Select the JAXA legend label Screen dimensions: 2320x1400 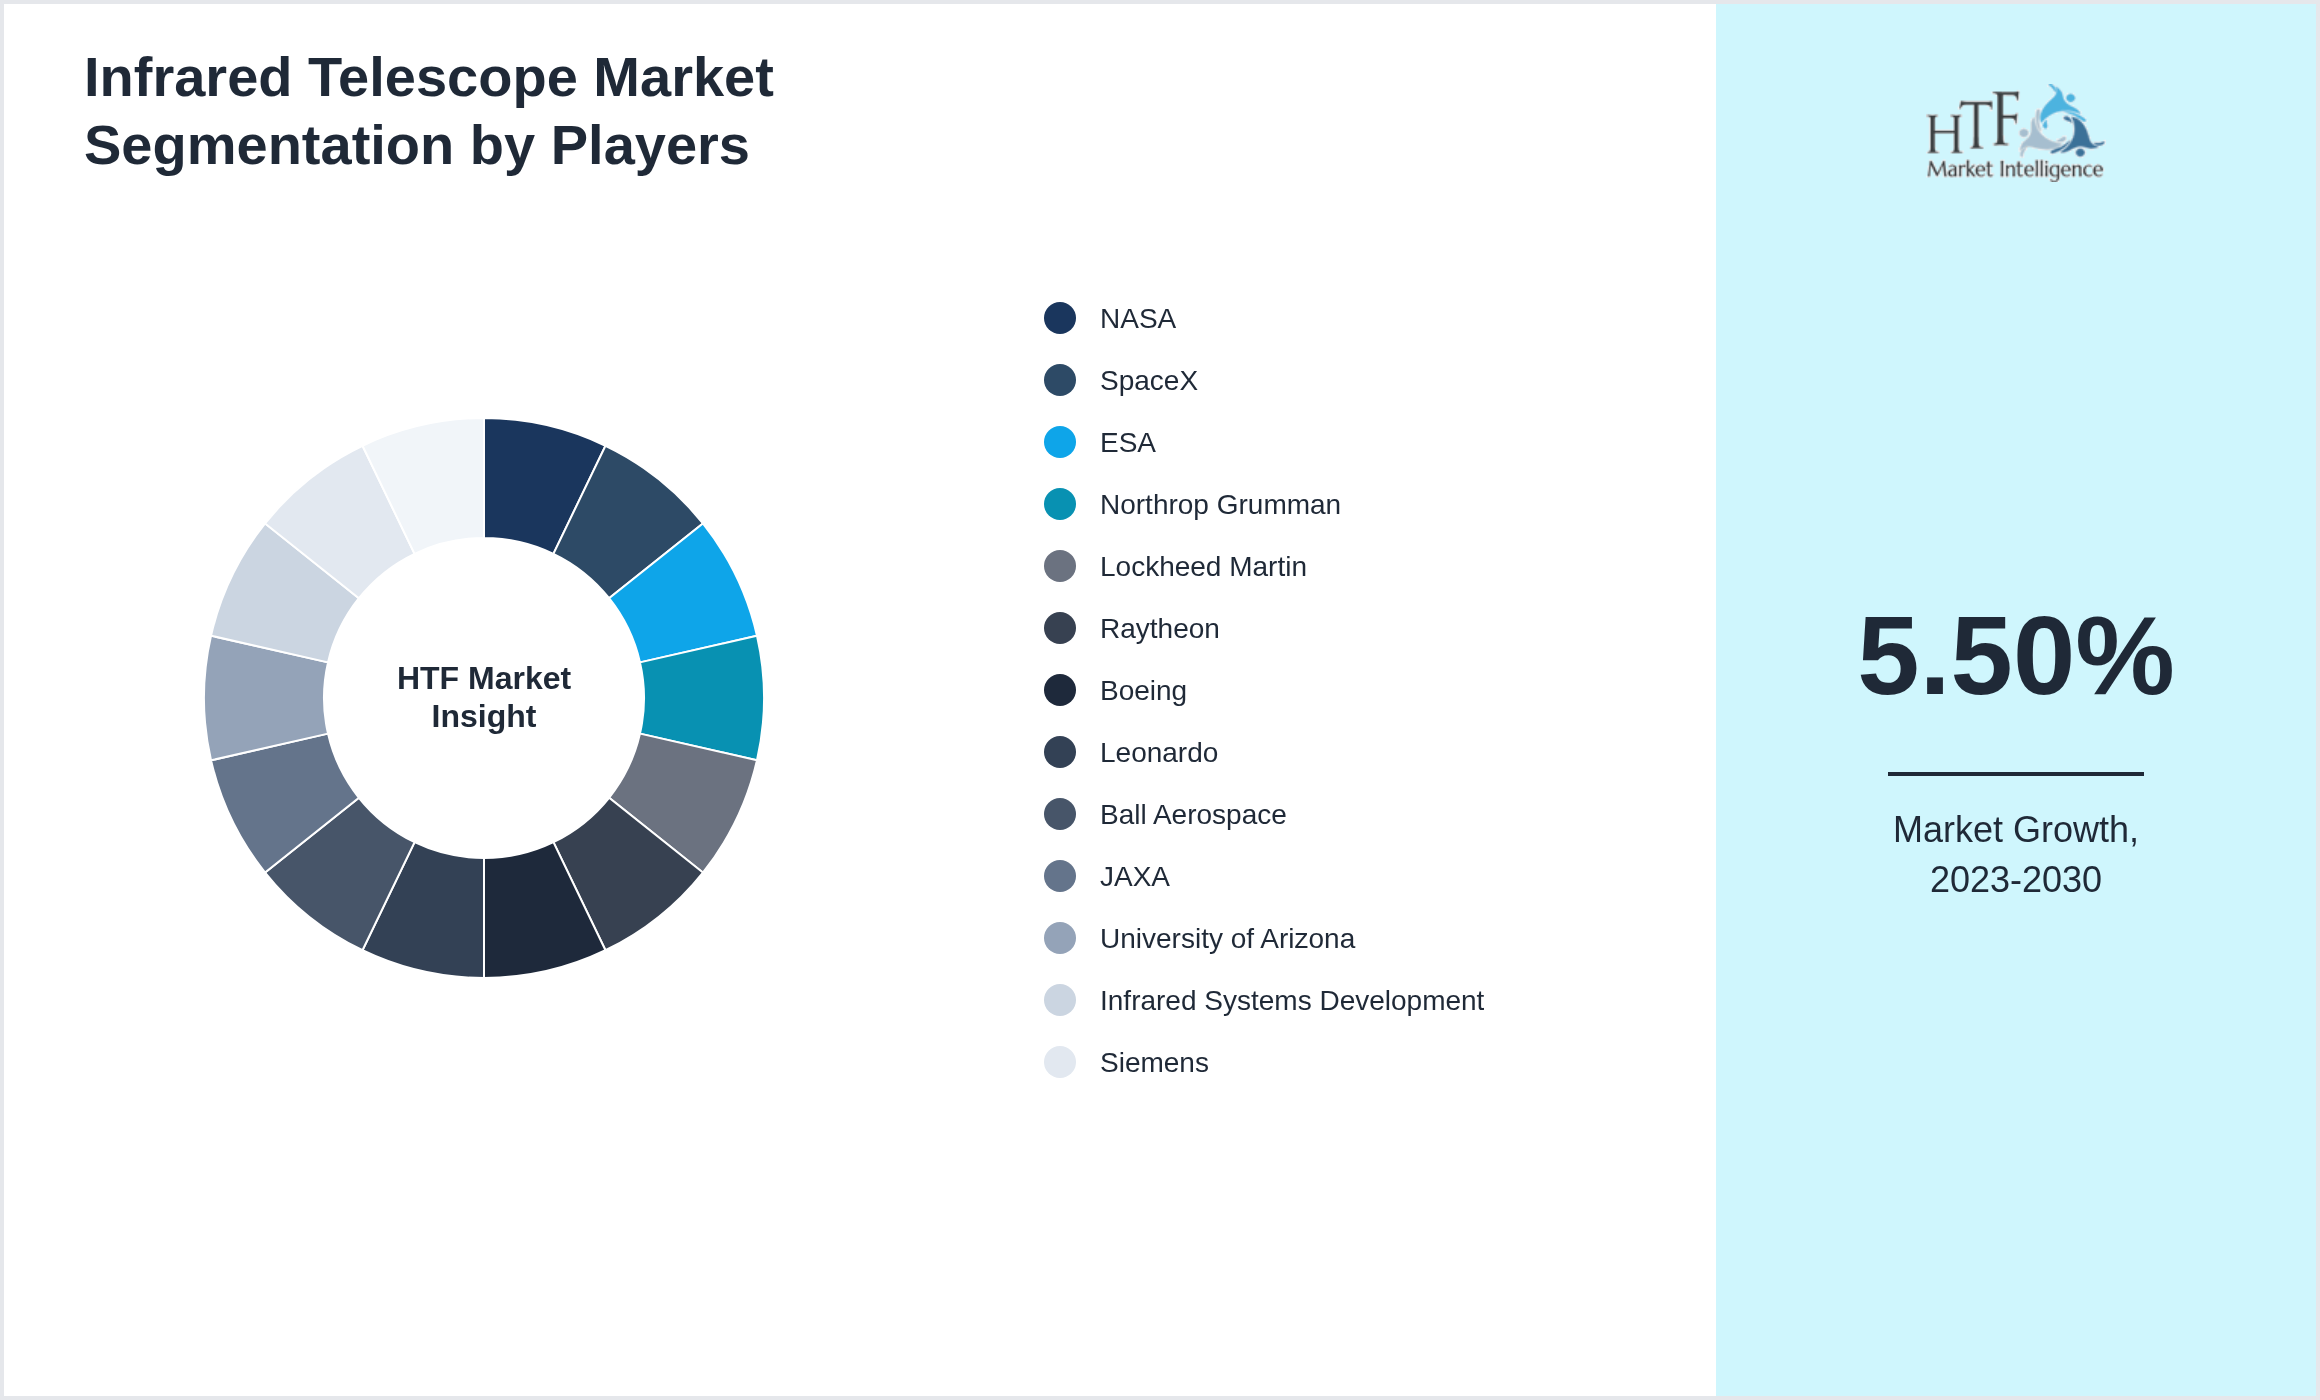1135,877
